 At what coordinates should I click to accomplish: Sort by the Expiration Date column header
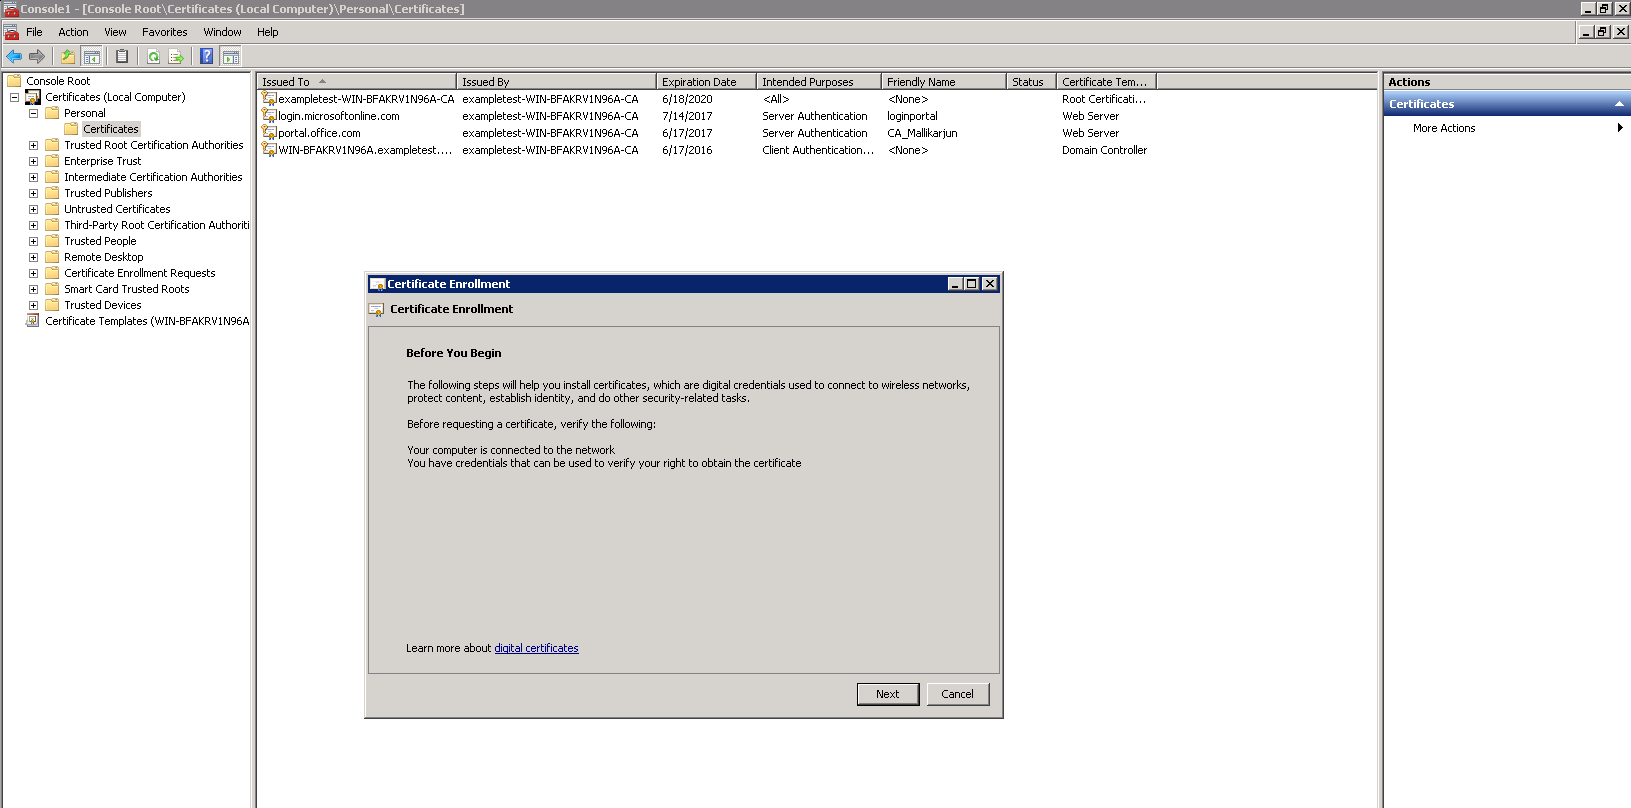point(706,82)
